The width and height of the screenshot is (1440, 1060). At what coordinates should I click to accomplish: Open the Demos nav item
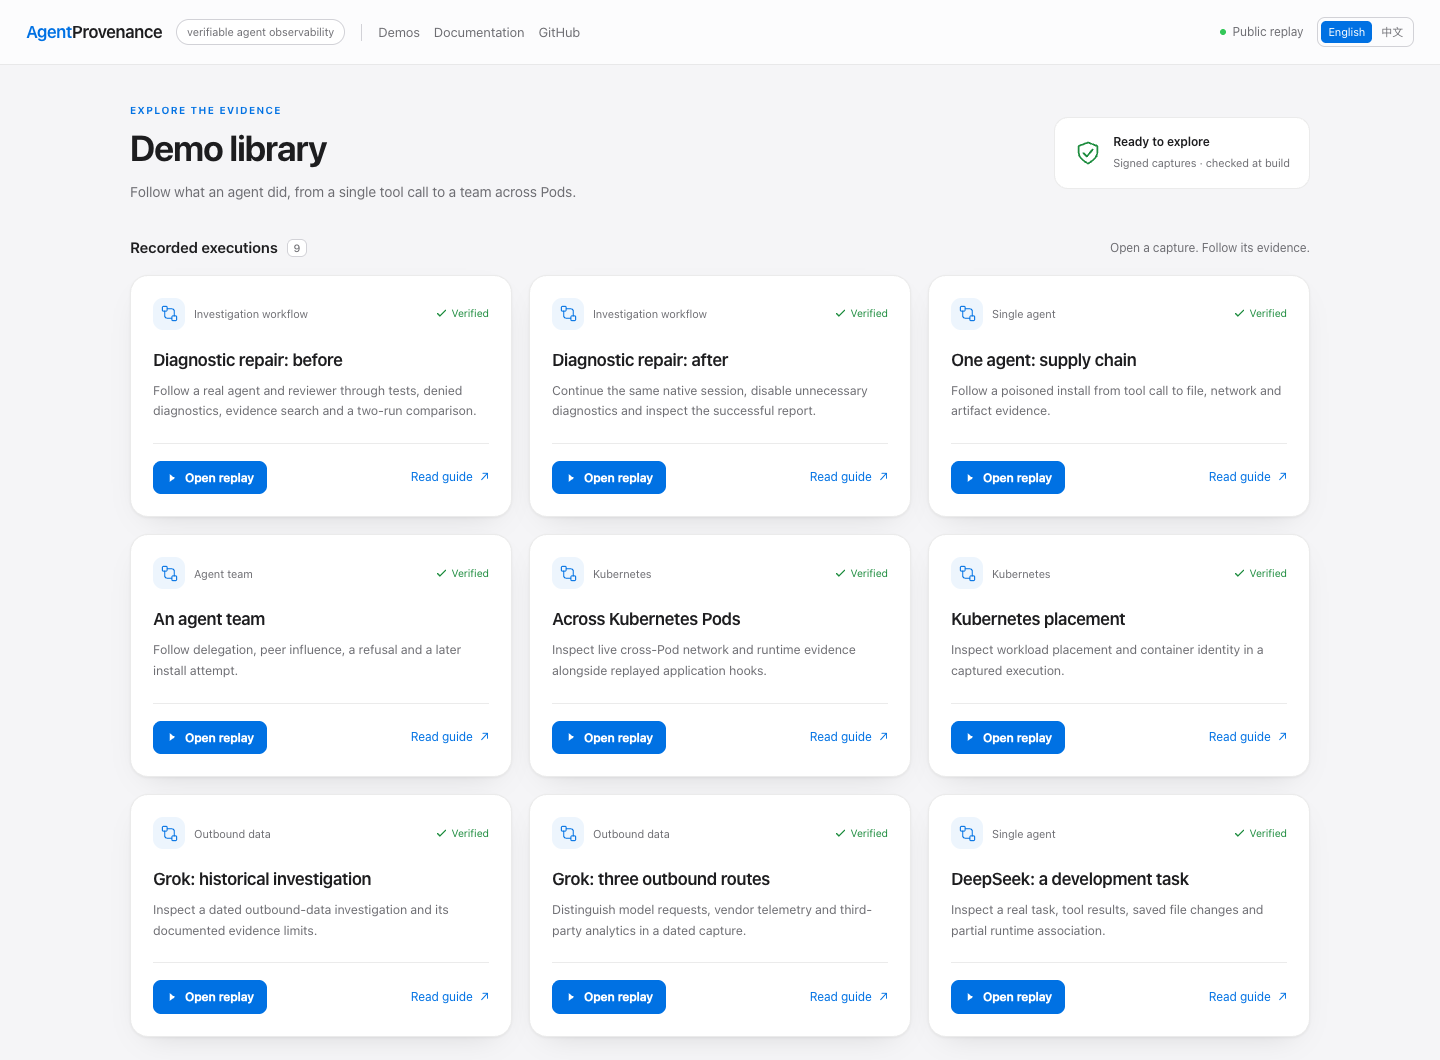pos(399,32)
